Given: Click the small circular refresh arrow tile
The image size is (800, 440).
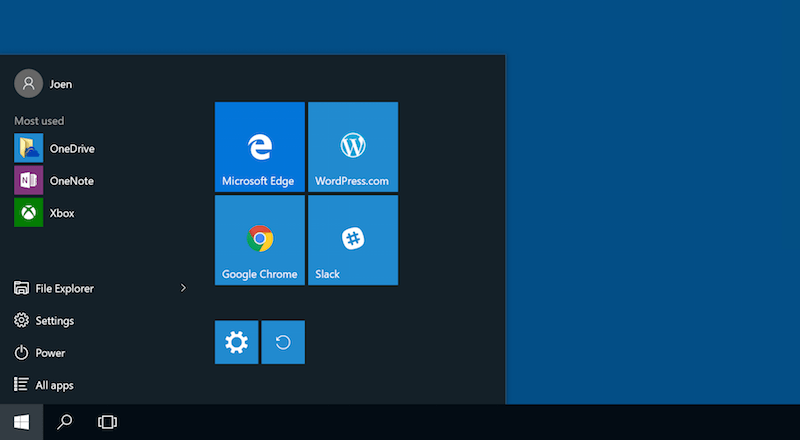Looking at the screenshot, I should [283, 342].
